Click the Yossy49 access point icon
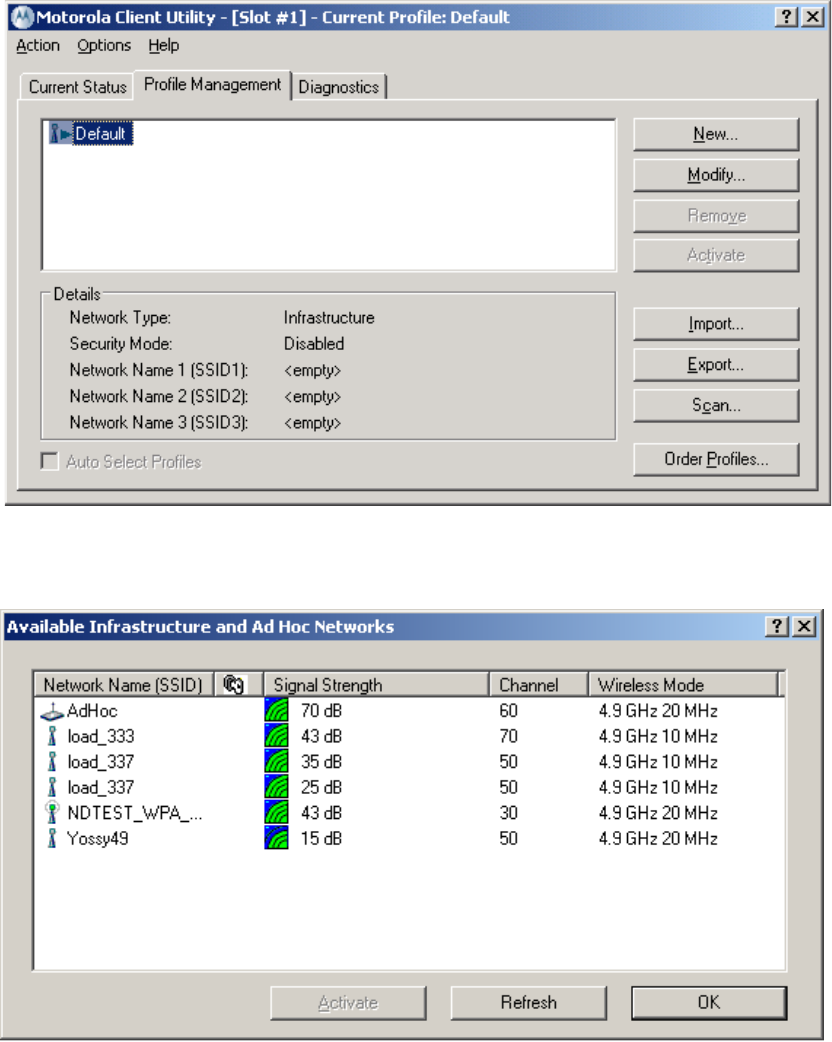The height and width of the screenshot is (1042, 832). (x=52, y=839)
